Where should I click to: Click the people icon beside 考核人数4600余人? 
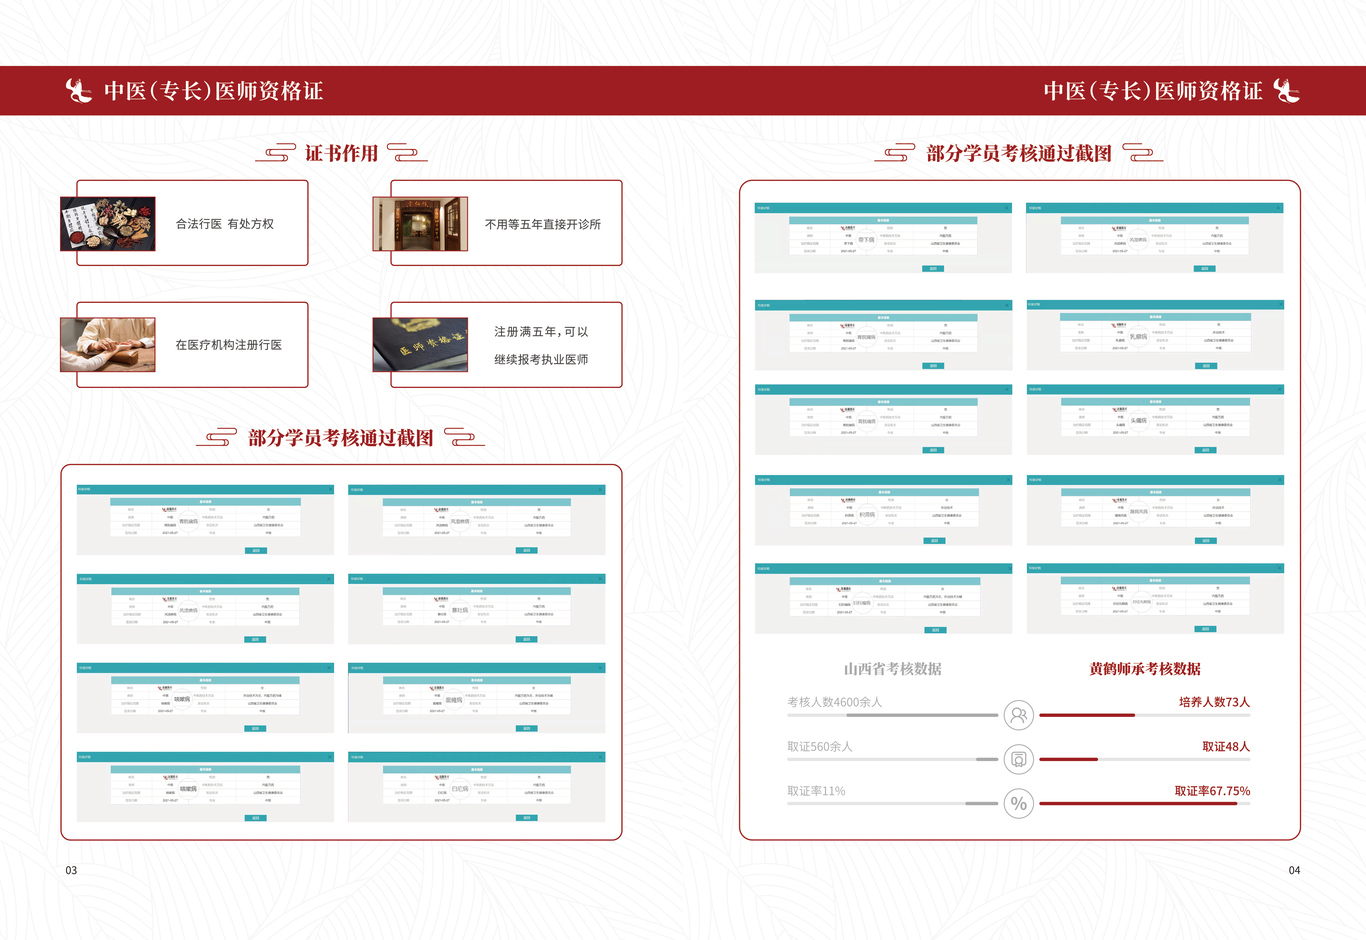(x=1018, y=715)
